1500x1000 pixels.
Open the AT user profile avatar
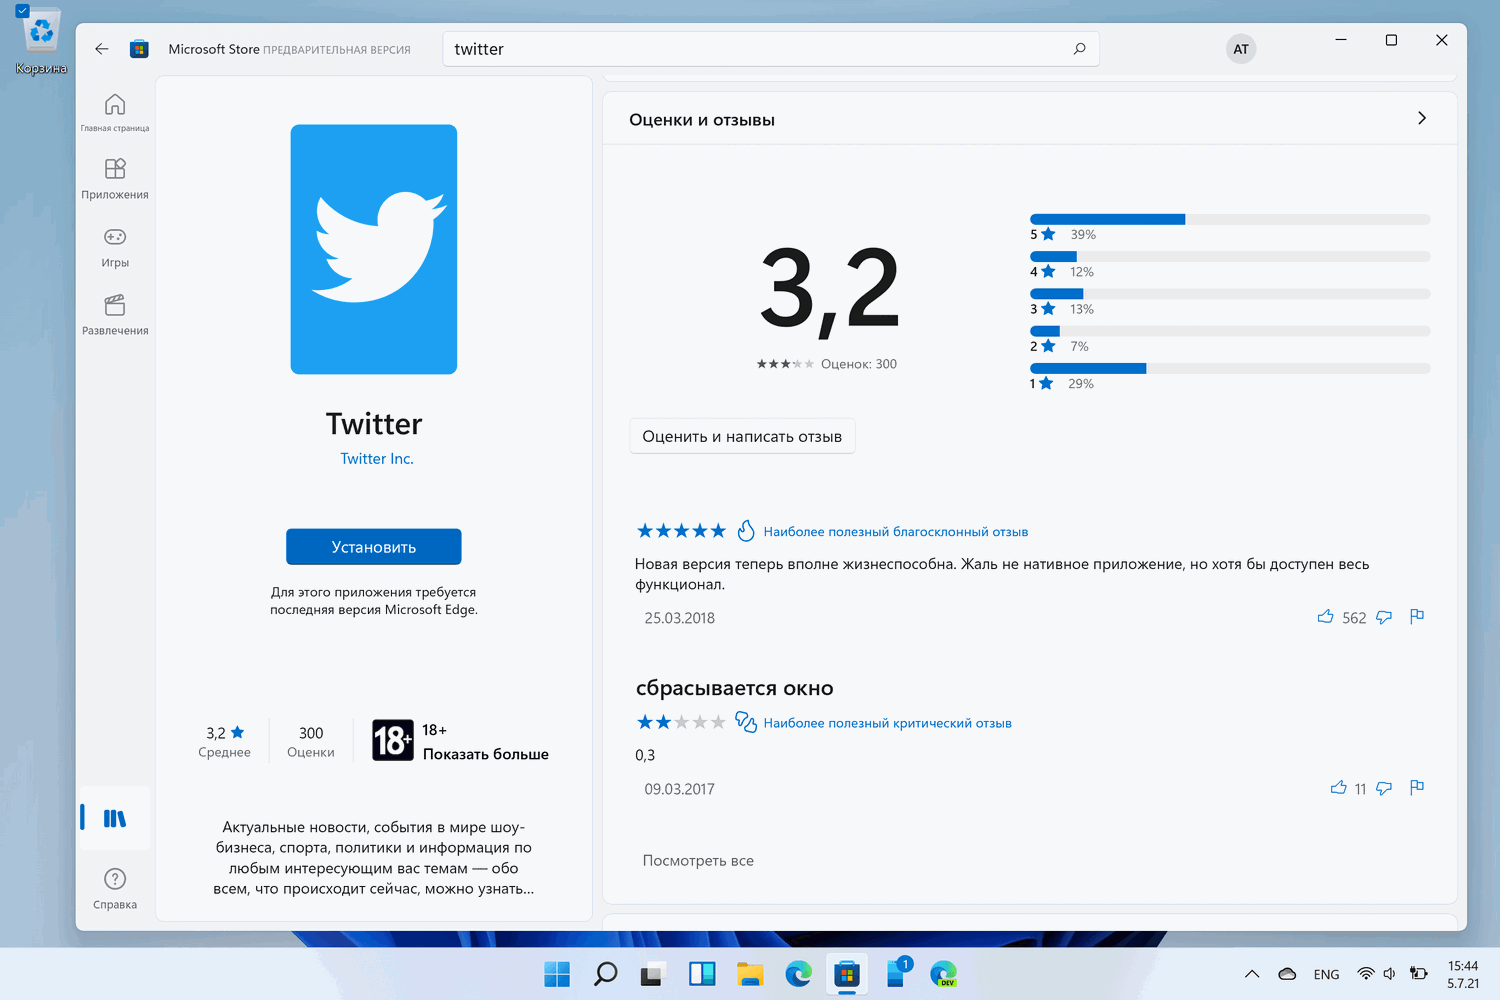[1241, 49]
